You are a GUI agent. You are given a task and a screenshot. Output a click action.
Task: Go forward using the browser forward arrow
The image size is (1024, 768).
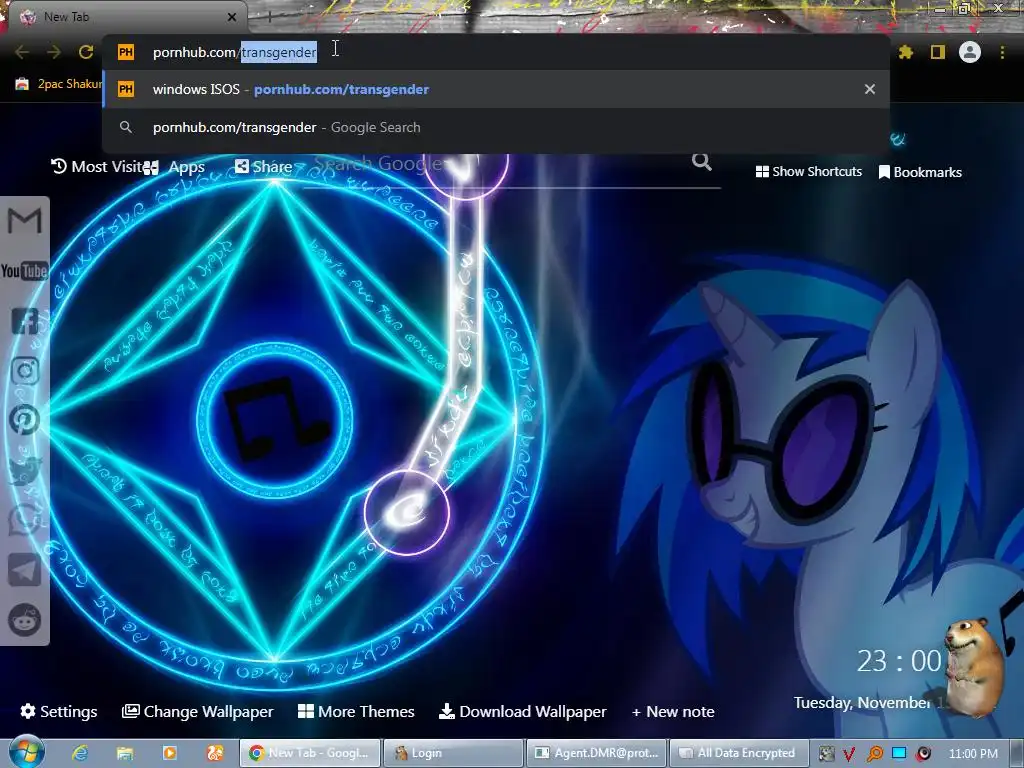pyautogui.click(x=54, y=52)
